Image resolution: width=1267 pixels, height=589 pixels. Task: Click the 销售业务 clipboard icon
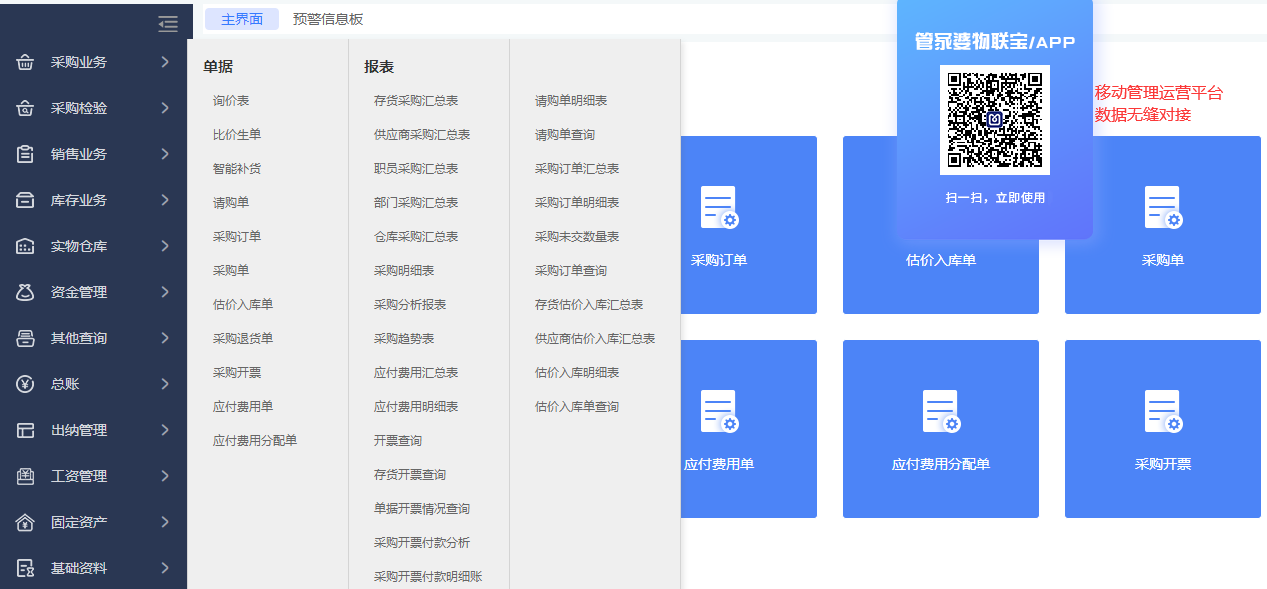coord(26,154)
